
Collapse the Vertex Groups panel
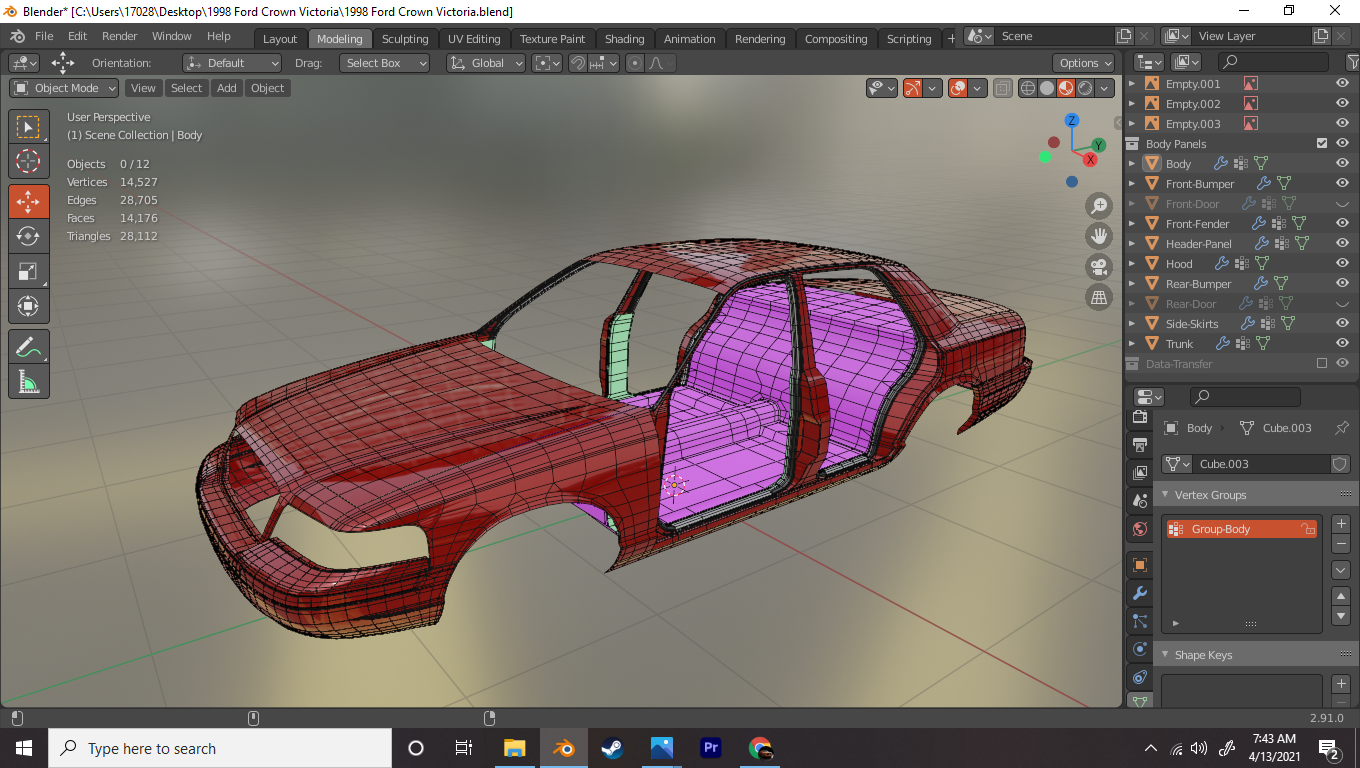click(x=1164, y=495)
